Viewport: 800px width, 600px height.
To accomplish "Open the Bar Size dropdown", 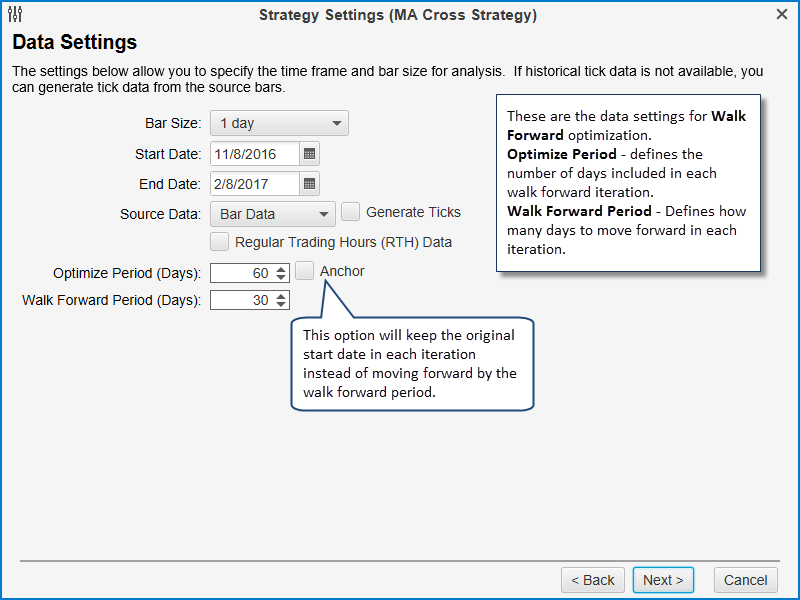I will (x=279, y=124).
